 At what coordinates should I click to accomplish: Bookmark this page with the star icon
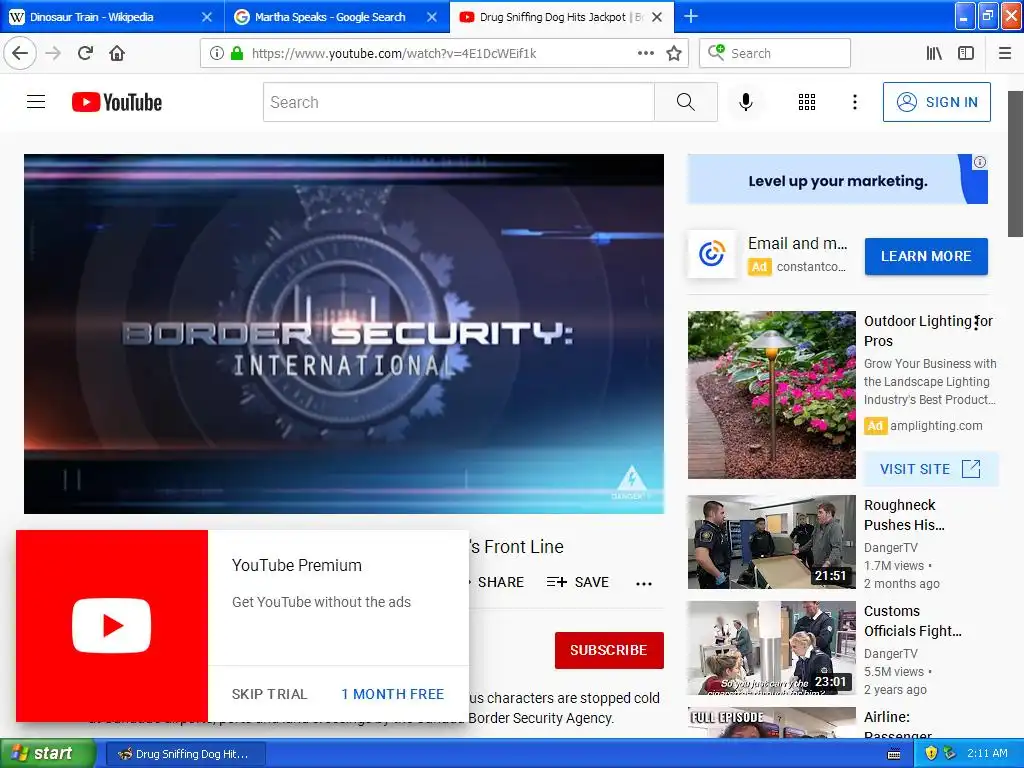click(674, 53)
